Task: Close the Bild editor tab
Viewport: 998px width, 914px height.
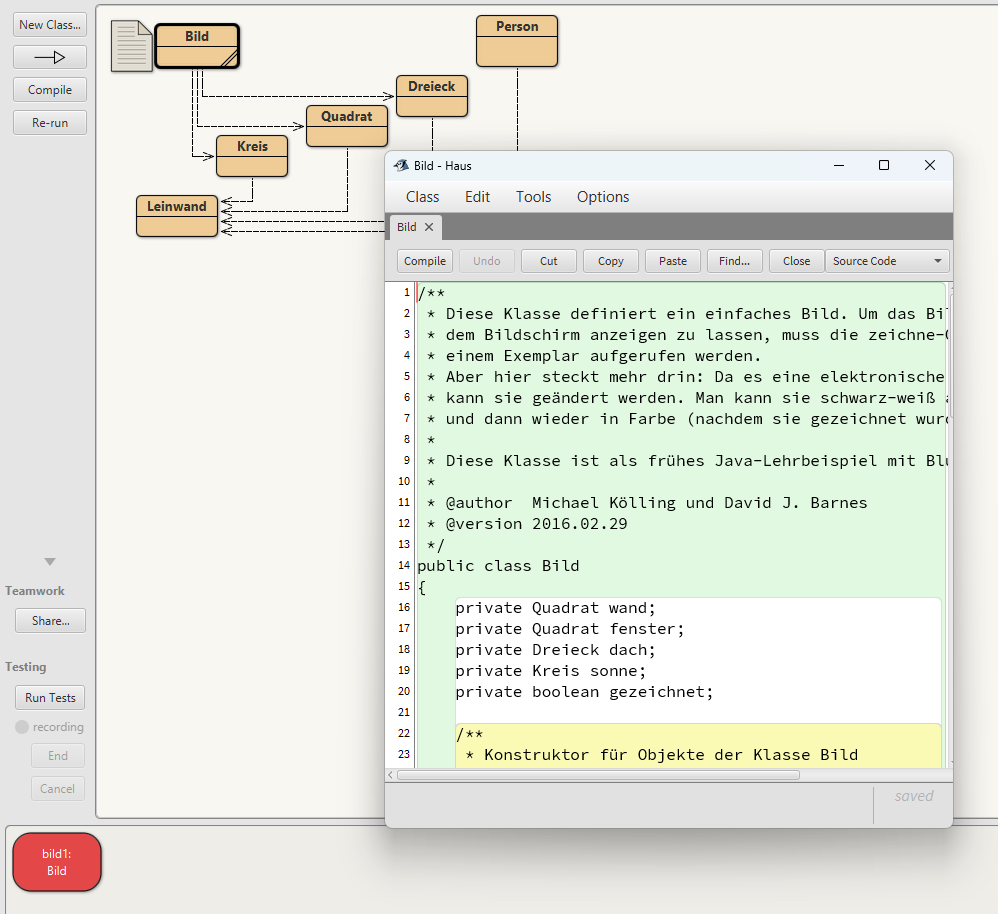Action: pos(429,227)
